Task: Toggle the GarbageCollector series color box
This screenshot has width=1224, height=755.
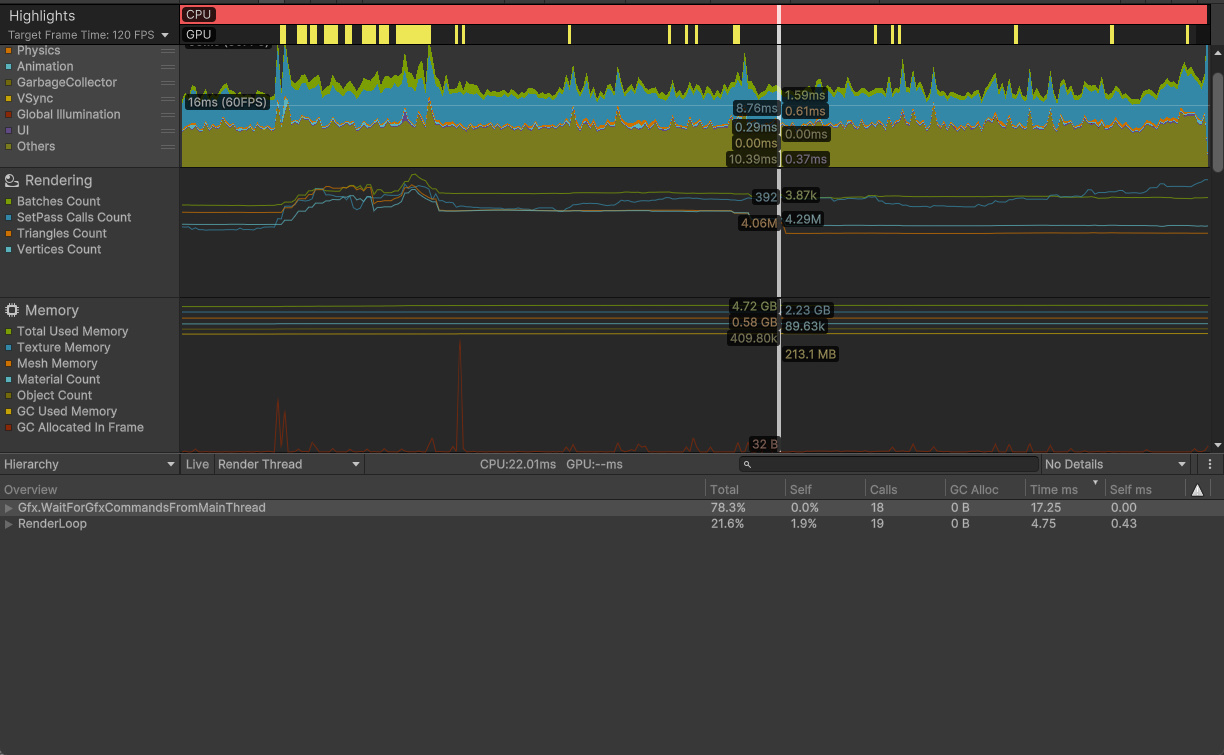Action: pyautogui.click(x=9, y=82)
